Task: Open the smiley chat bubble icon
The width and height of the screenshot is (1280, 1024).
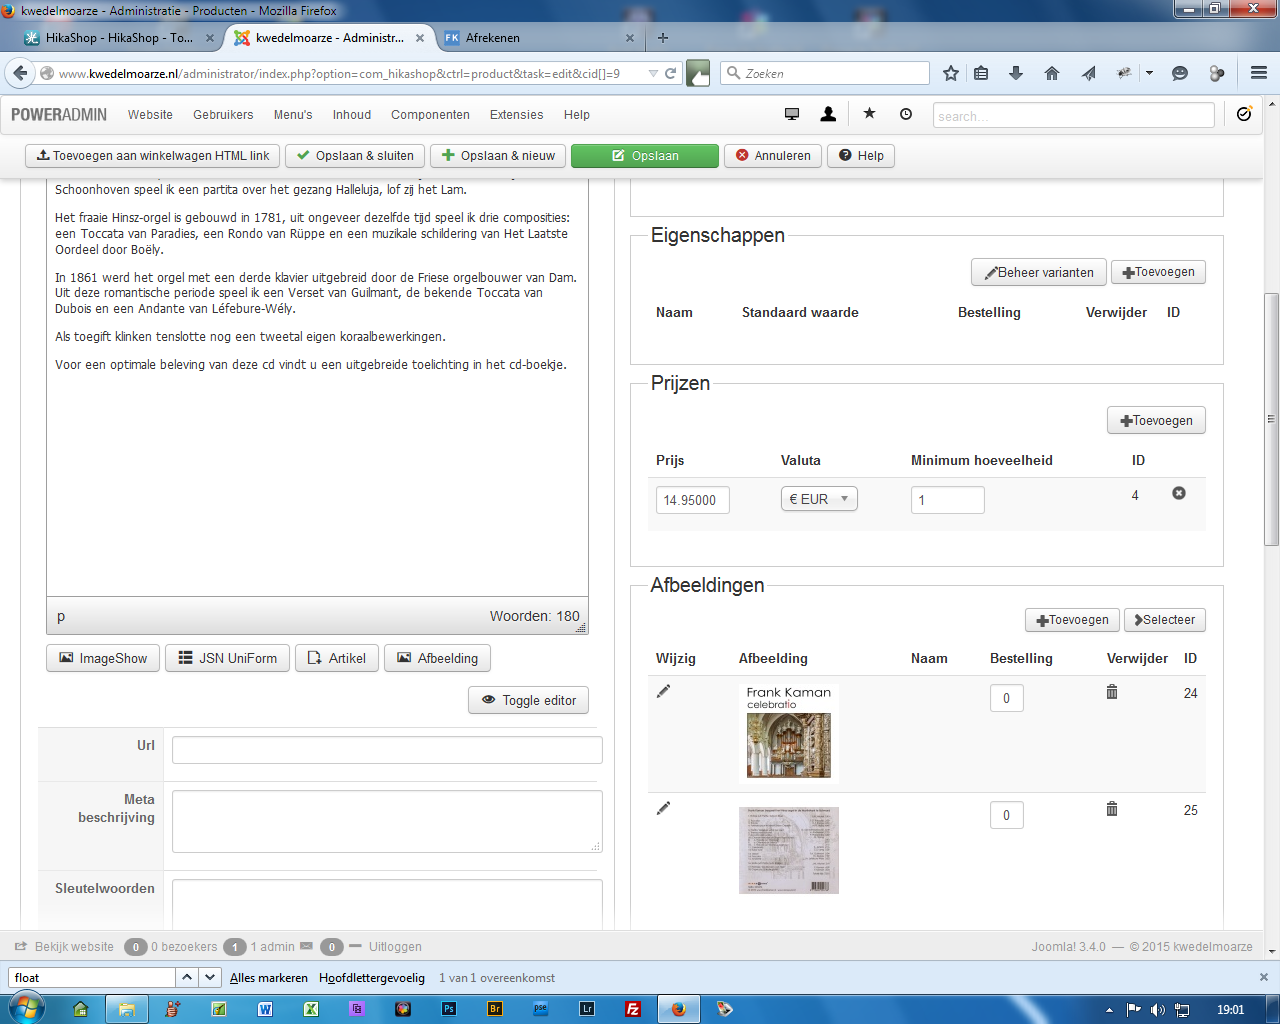Action: pos(1180,73)
